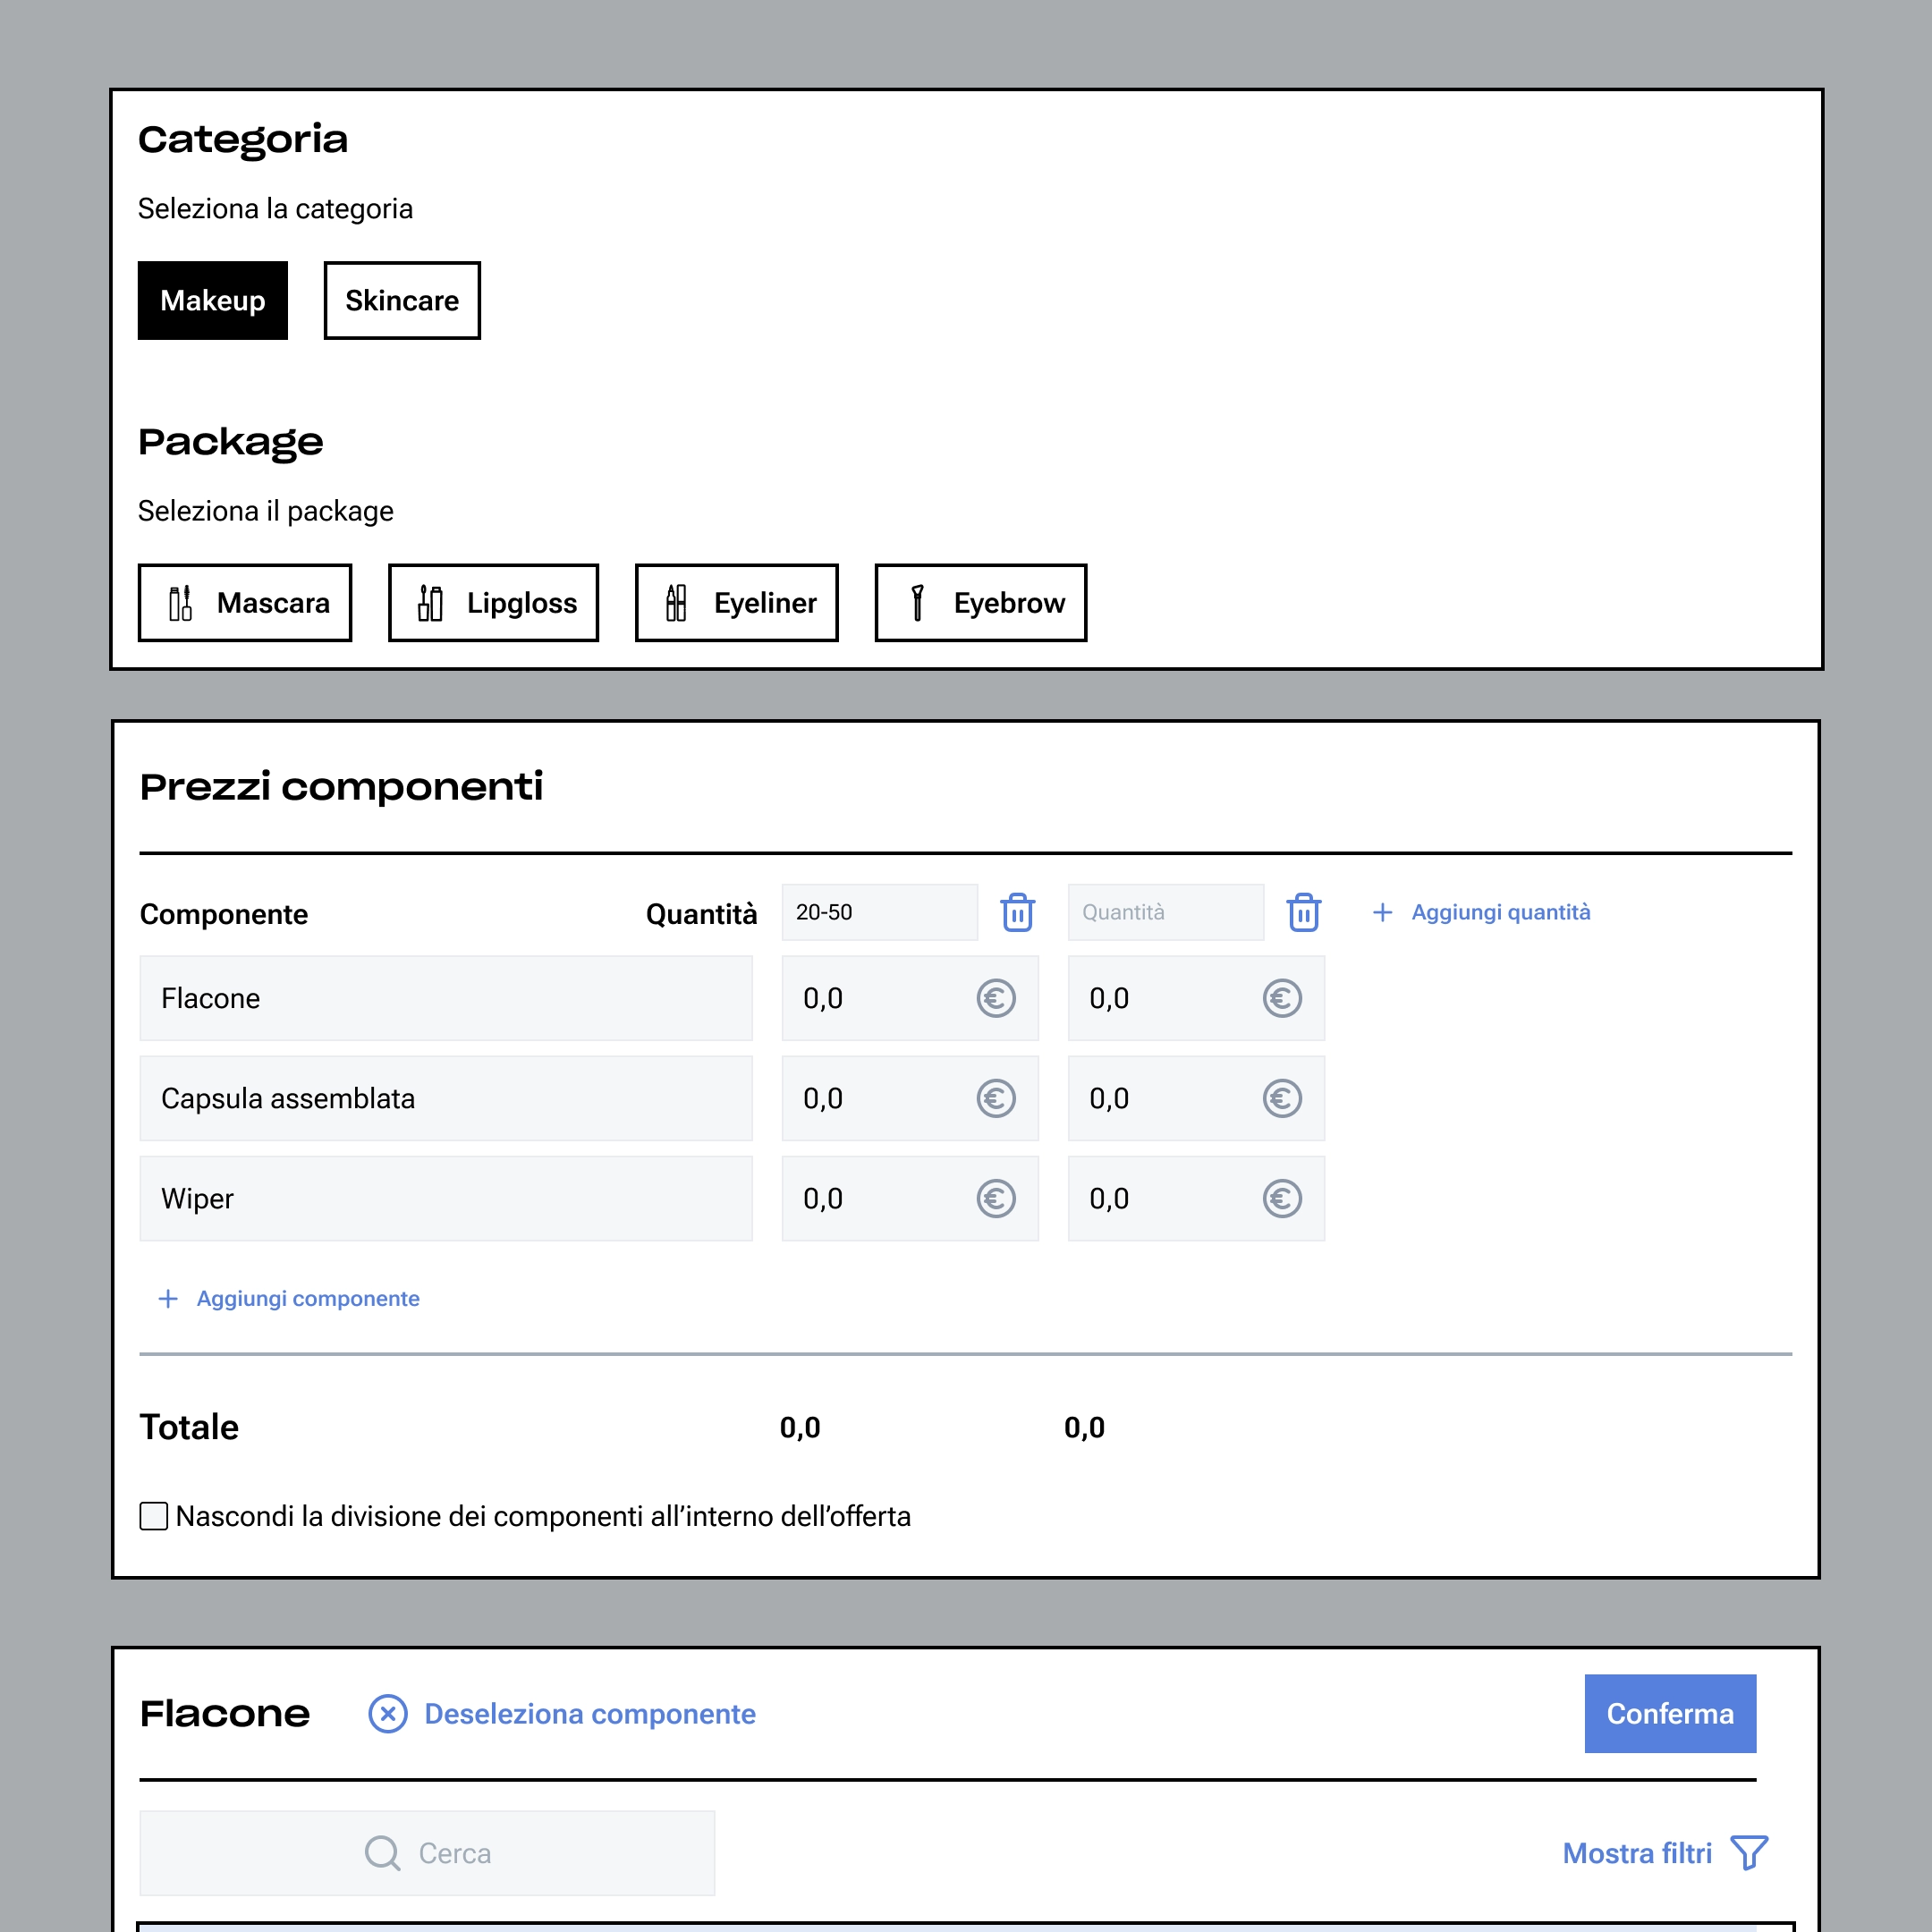Edit the 20-50 quantity field

[x=880, y=912]
